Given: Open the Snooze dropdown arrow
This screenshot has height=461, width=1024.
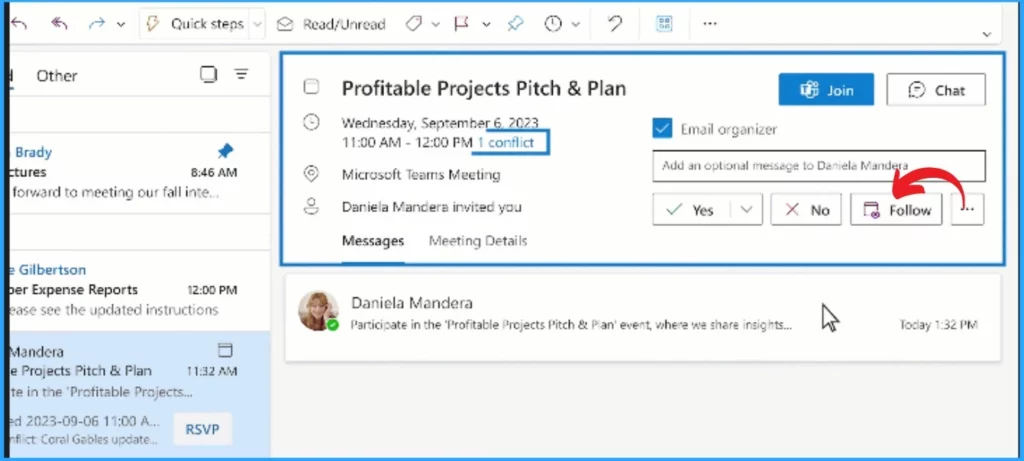Looking at the screenshot, I should tap(575, 25).
